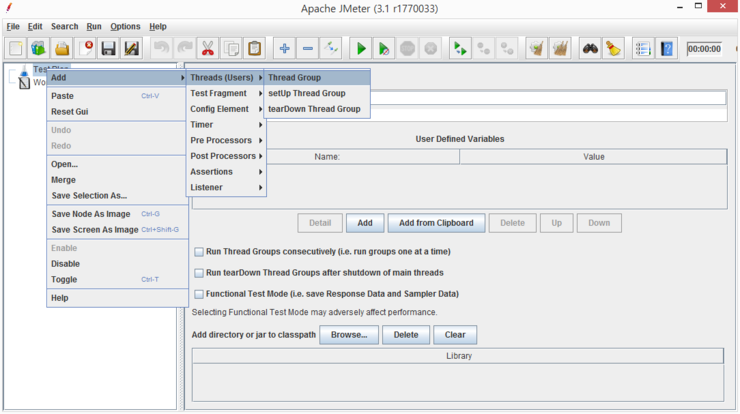Click the classpath Clear button
This screenshot has width=740, height=414.
455,335
